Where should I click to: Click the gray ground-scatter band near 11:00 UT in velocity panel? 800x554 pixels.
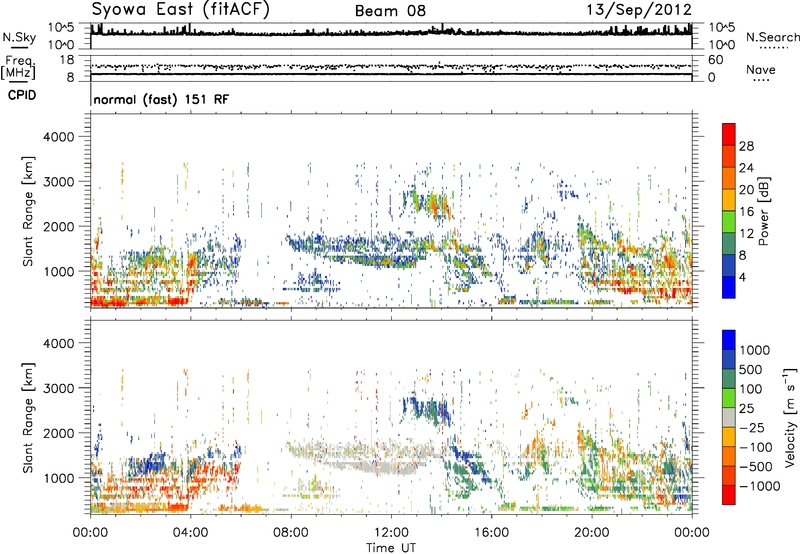pos(363,458)
